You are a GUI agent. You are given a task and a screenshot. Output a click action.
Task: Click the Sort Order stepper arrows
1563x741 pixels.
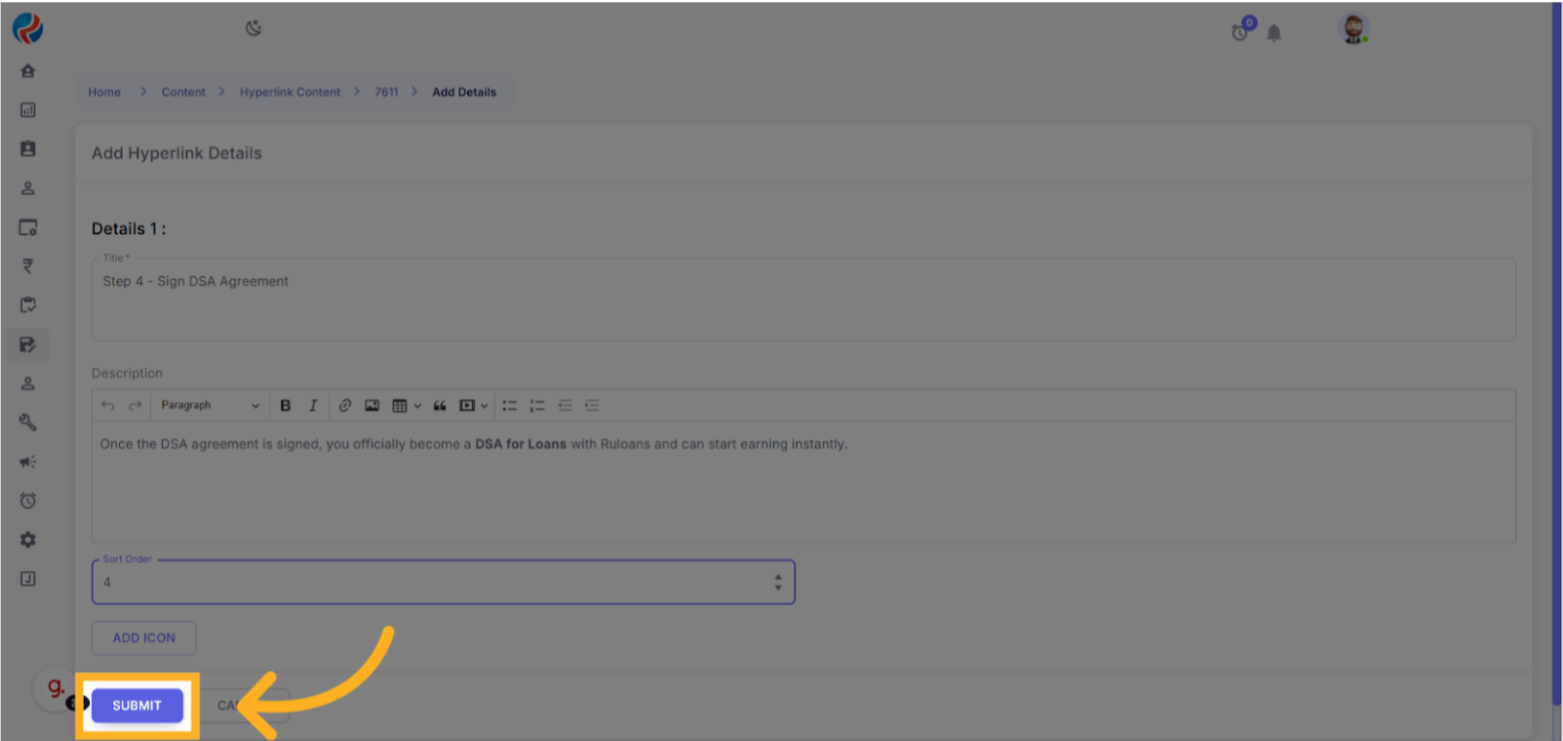[778, 582]
